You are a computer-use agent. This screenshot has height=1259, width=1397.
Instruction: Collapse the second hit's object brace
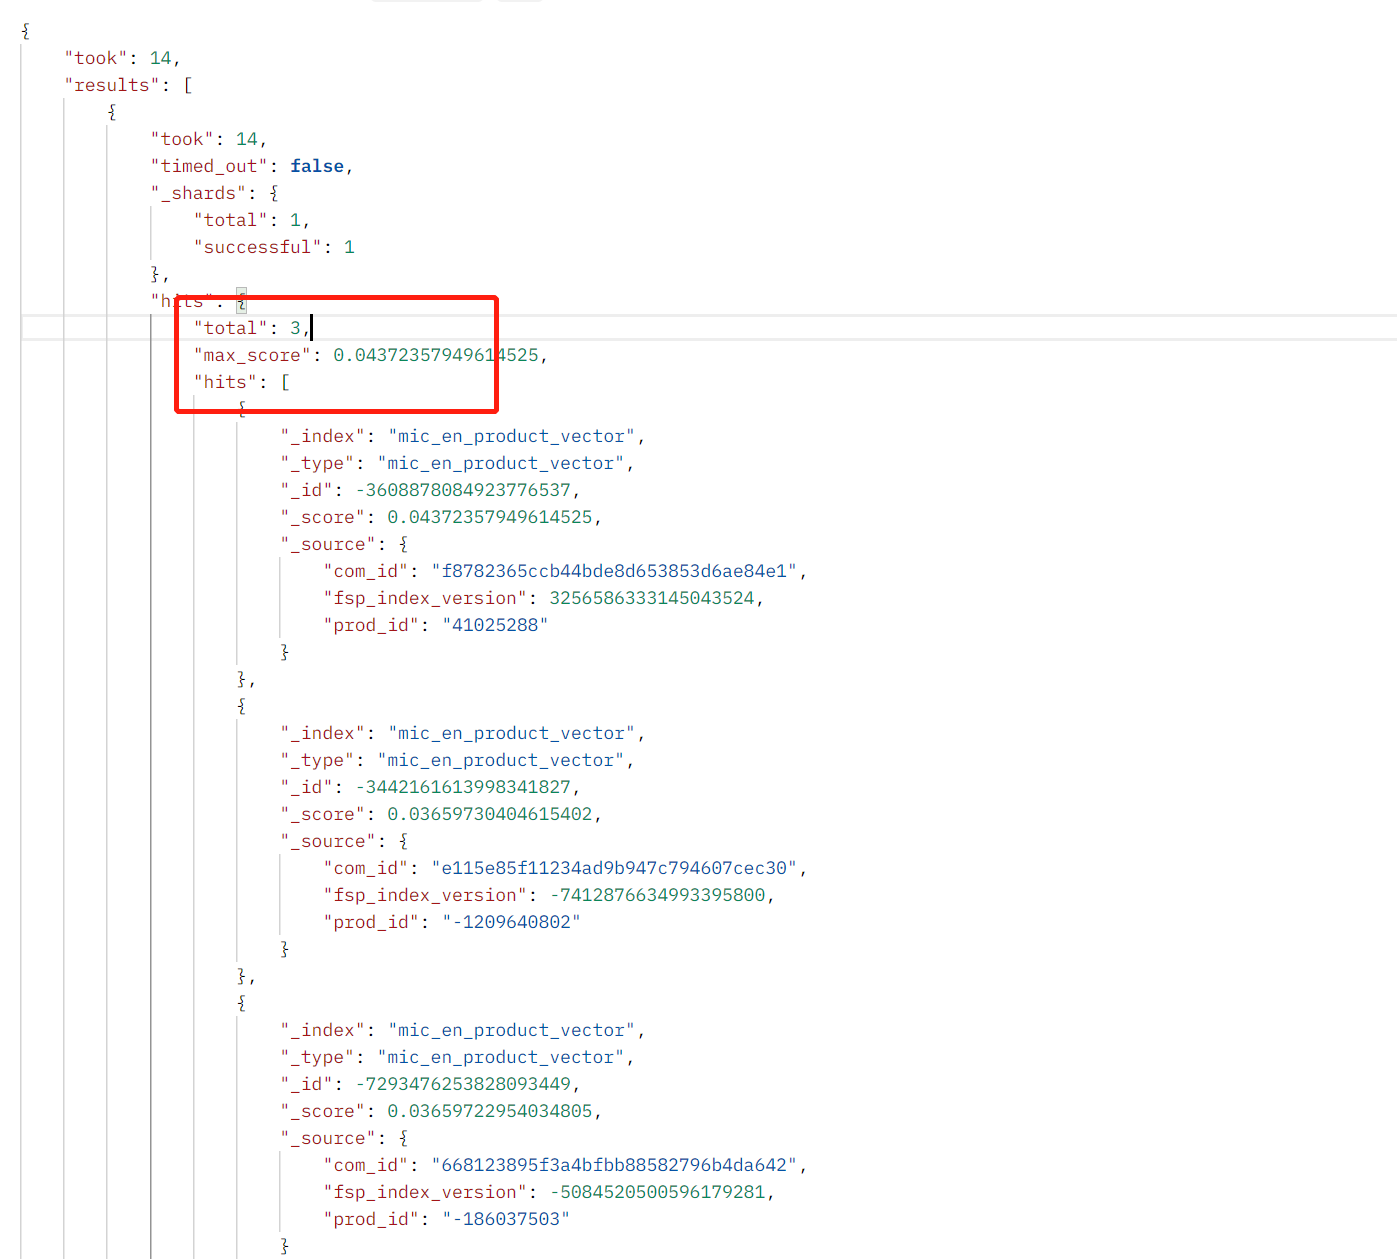[x=241, y=705]
